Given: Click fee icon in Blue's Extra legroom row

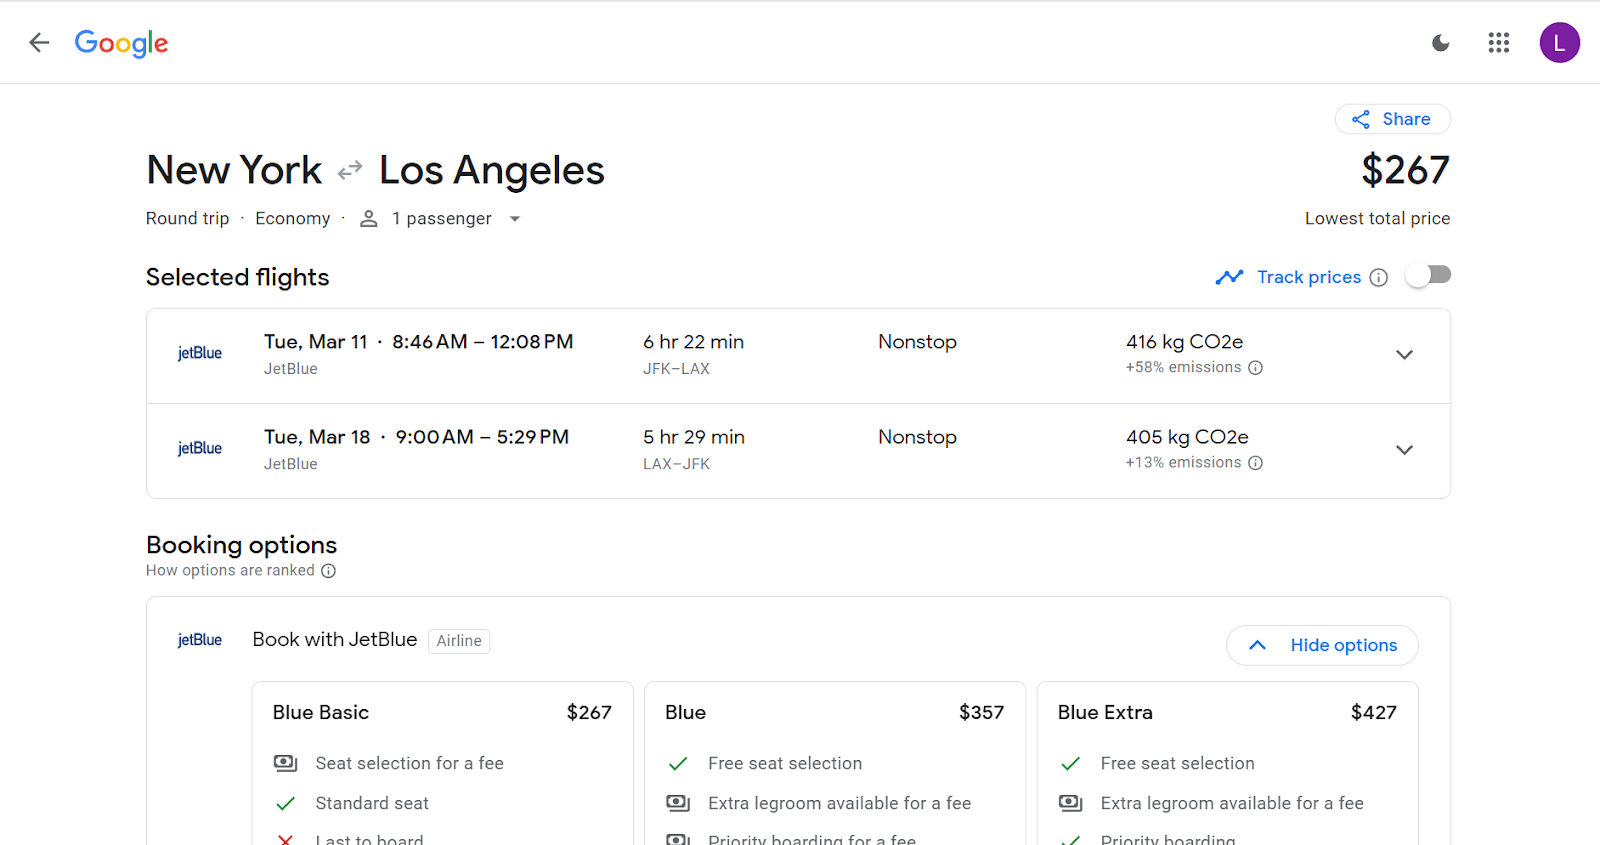Looking at the screenshot, I should click(x=678, y=803).
